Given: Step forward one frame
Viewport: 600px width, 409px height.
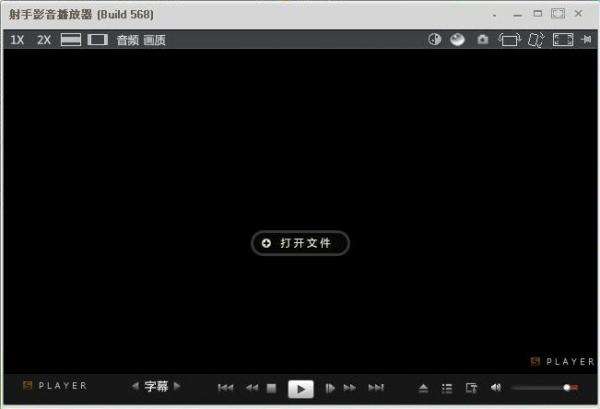Looking at the screenshot, I should pos(330,388).
